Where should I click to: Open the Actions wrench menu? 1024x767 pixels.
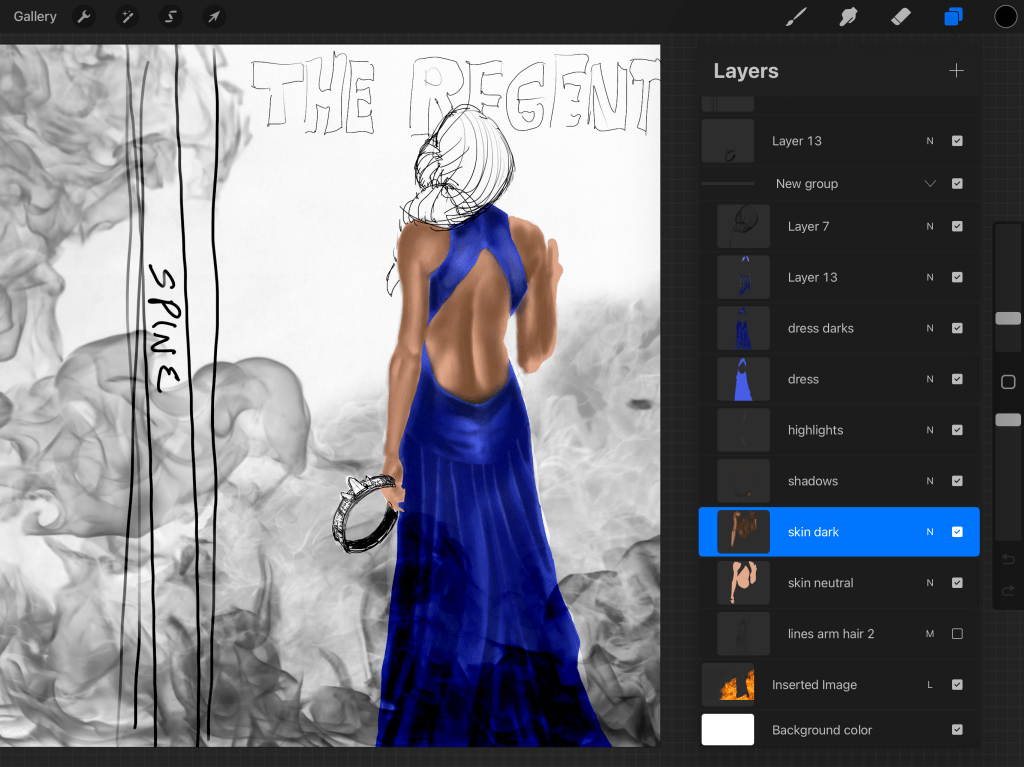(x=84, y=17)
